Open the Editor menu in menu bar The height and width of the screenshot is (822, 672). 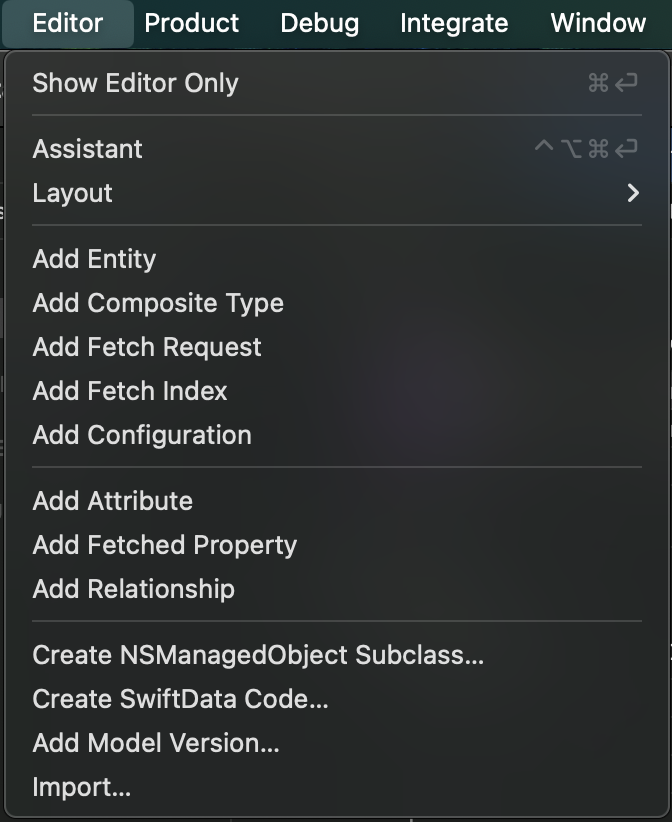(68, 24)
